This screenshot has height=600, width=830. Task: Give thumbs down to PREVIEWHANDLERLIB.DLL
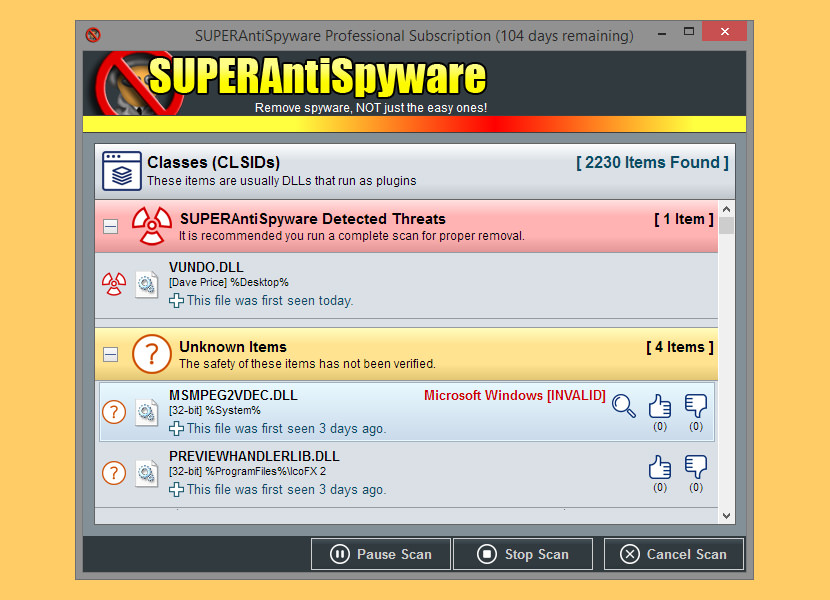[x=696, y=467]
